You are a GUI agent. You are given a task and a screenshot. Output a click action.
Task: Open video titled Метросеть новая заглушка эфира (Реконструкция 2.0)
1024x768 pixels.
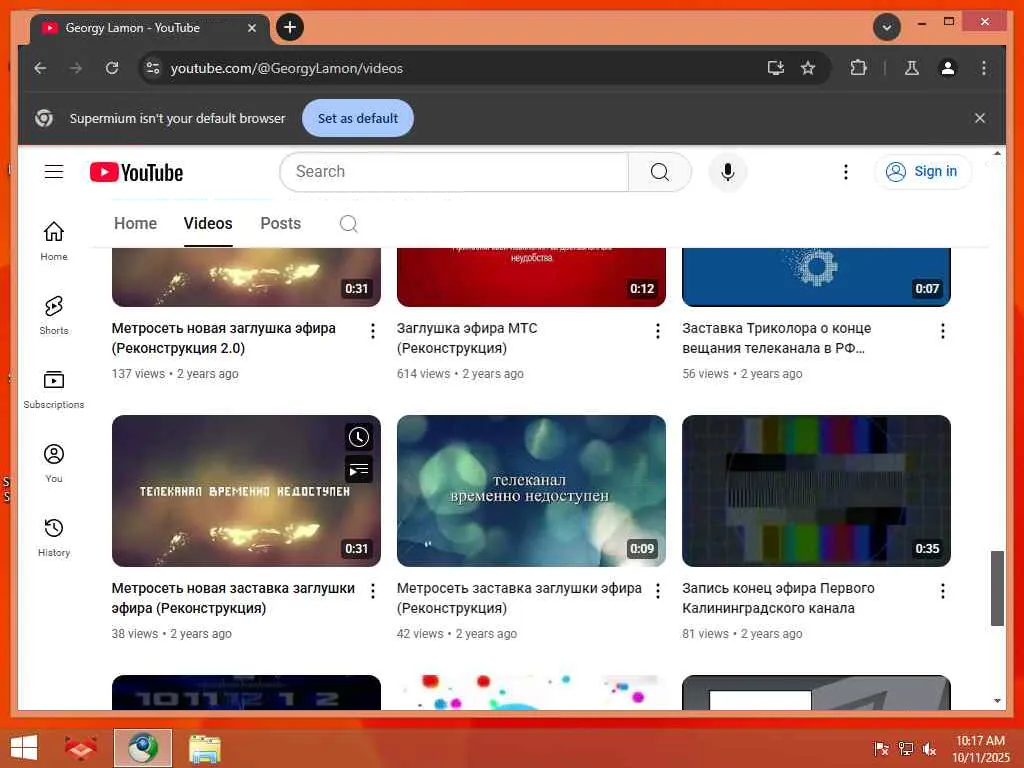(223, 338)
